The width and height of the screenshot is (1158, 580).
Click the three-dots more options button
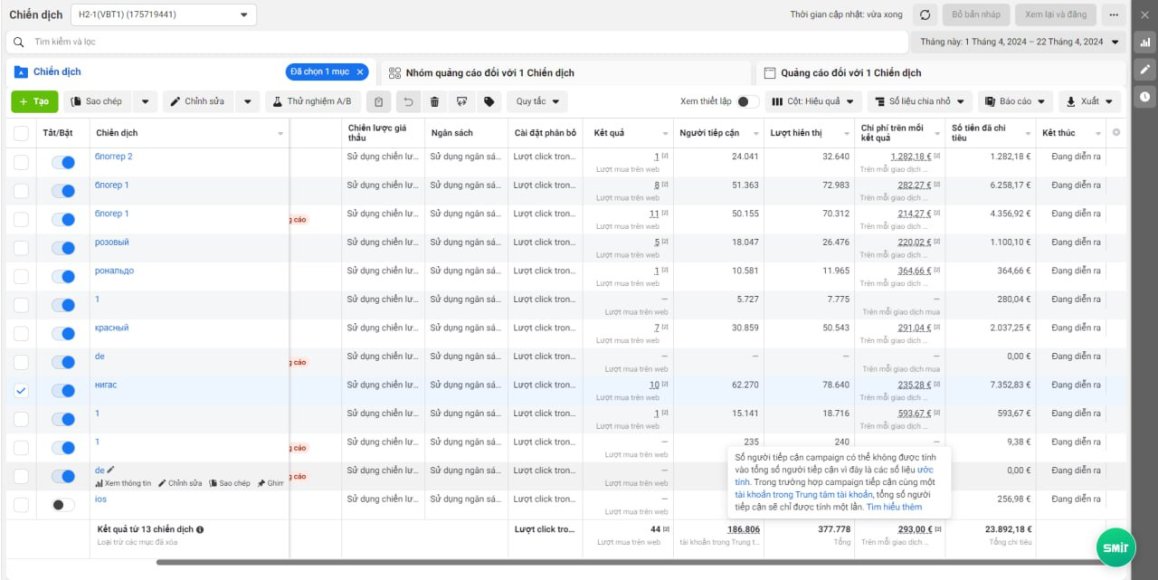tap(1114, 15)
